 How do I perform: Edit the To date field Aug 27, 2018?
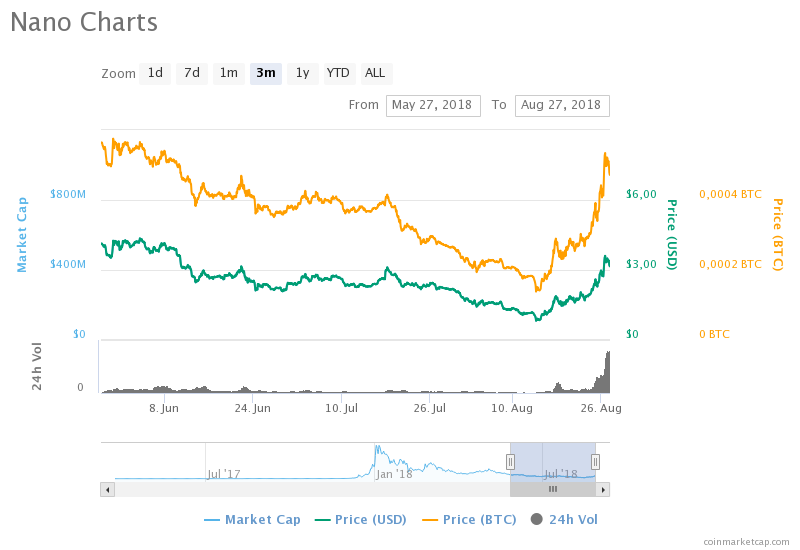coord(562,106)
